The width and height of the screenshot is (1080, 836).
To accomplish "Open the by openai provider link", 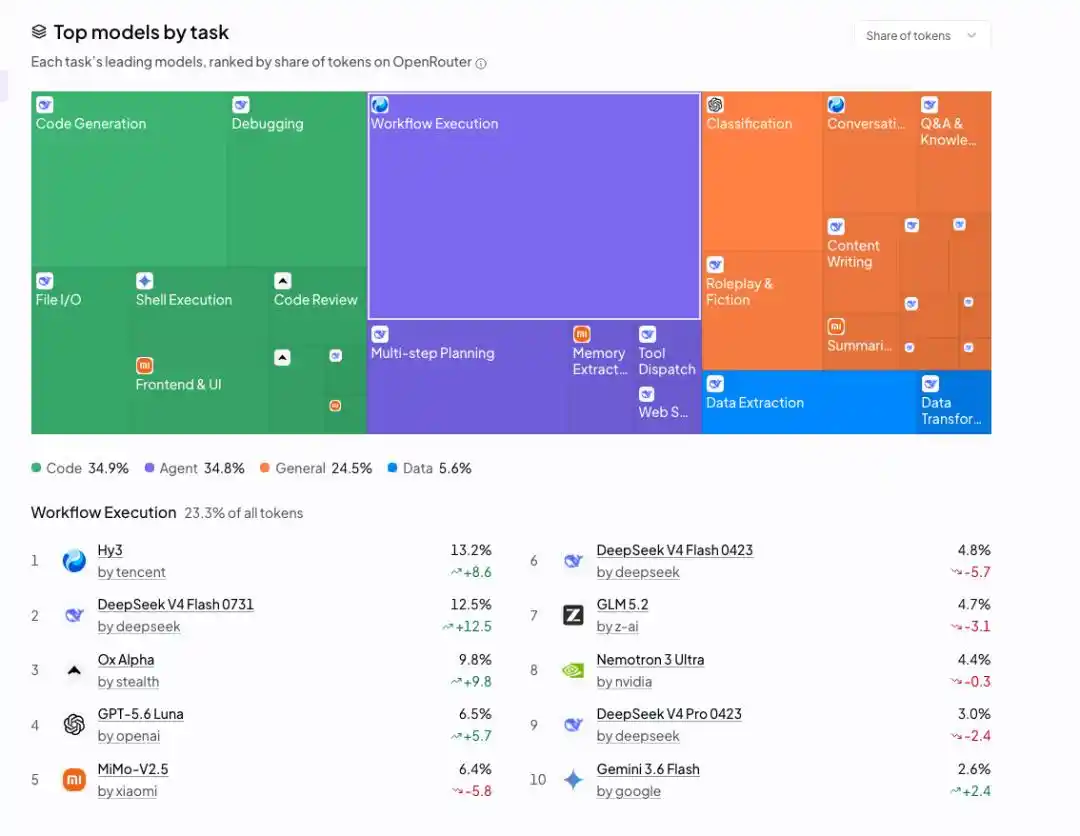I will point(129,736).
